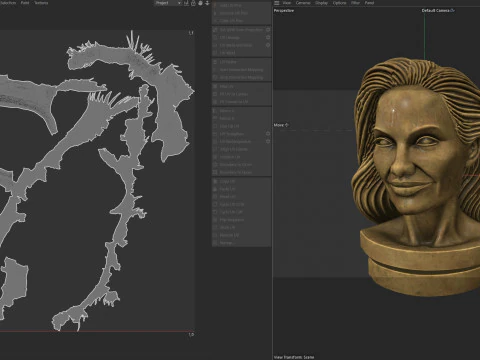480x360 pixels.
Task: Open UV Weld and Relax gear settings
Action: click(x=268, y=45)
